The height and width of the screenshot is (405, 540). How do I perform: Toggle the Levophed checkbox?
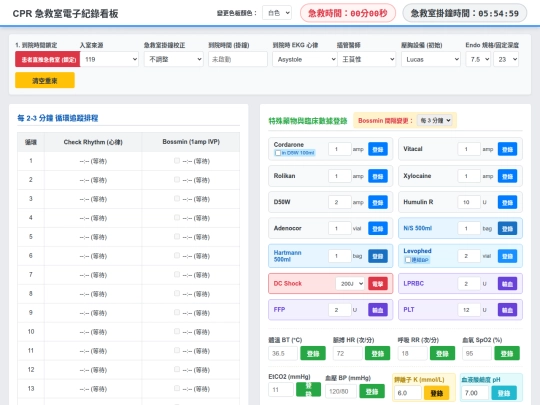click(x=407, y=260)
